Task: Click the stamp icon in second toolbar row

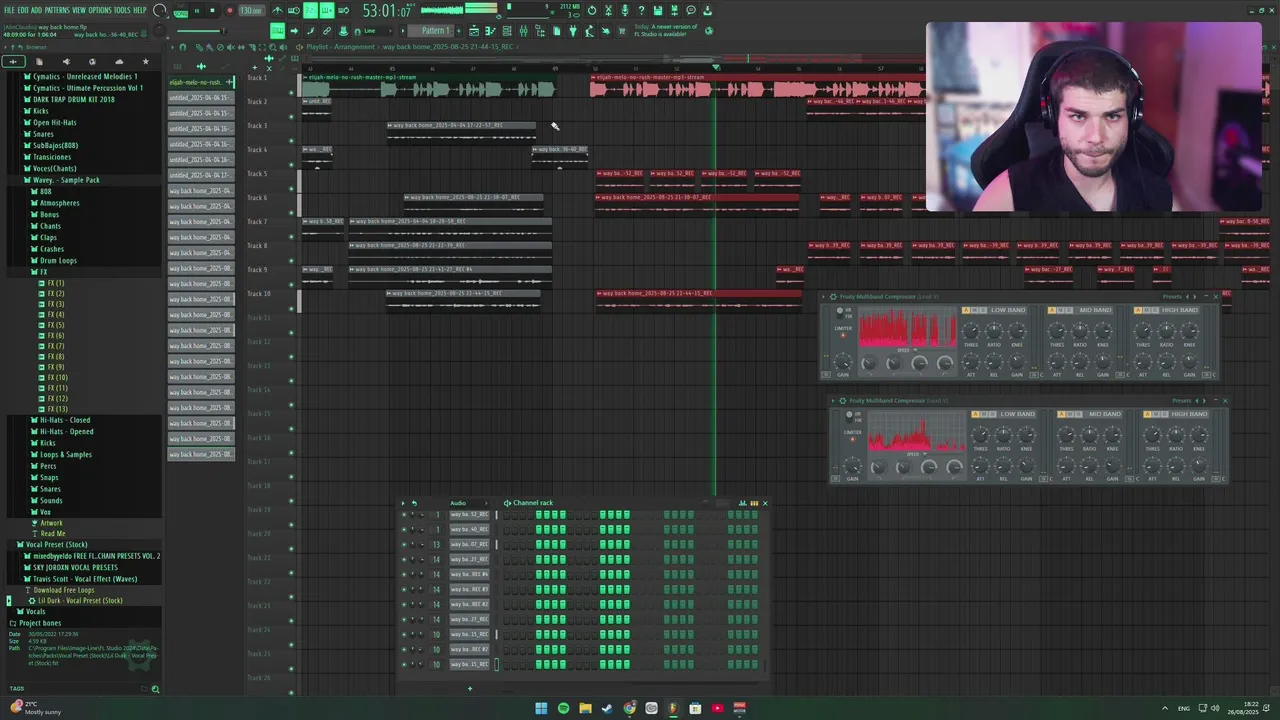Action: (342, 31)
